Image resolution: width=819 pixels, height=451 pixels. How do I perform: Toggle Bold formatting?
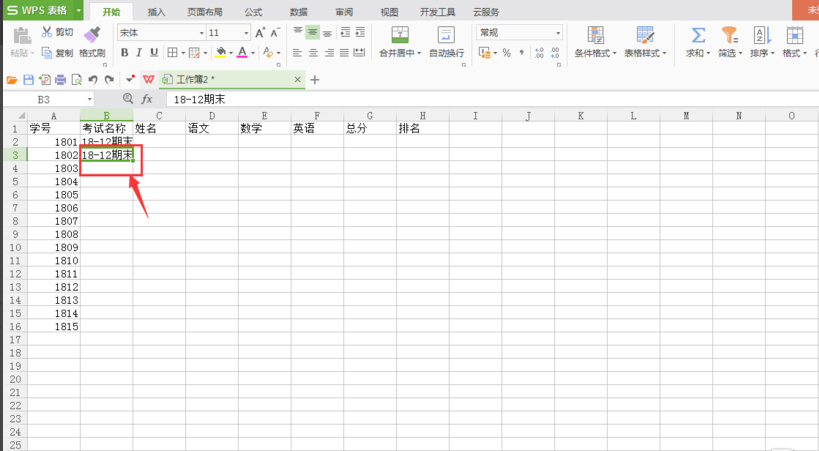point(125,53)
